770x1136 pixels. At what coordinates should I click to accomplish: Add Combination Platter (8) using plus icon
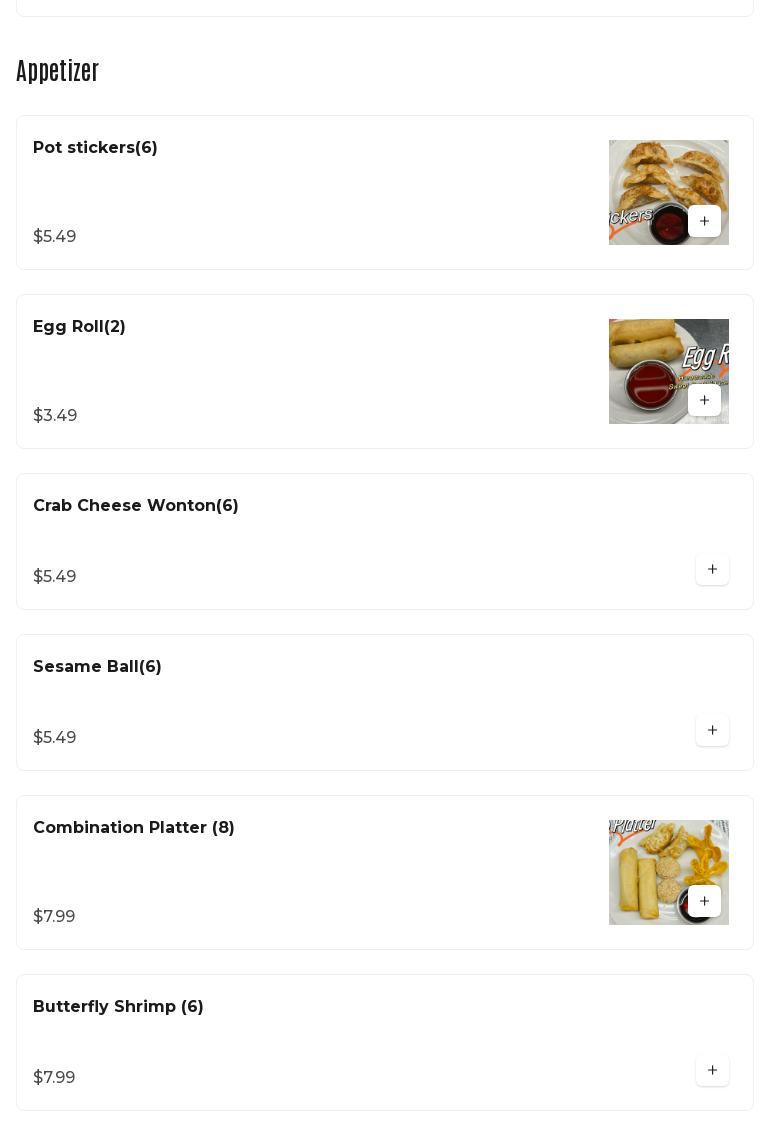point(704,901)
